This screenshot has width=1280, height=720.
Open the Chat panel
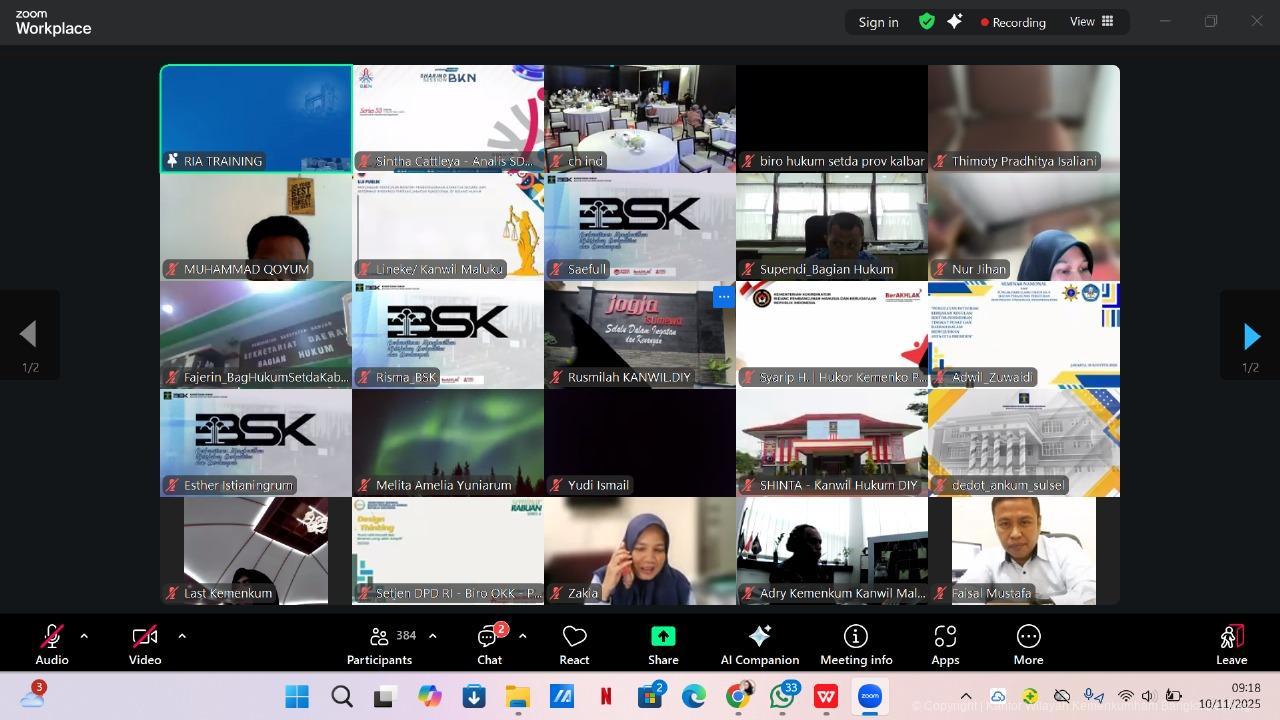click(x=489, y=644)
